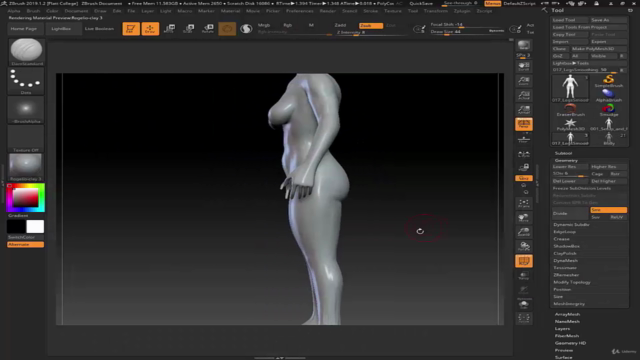
Task: Click the Transp transparency icon
Action: coord(524,276)
